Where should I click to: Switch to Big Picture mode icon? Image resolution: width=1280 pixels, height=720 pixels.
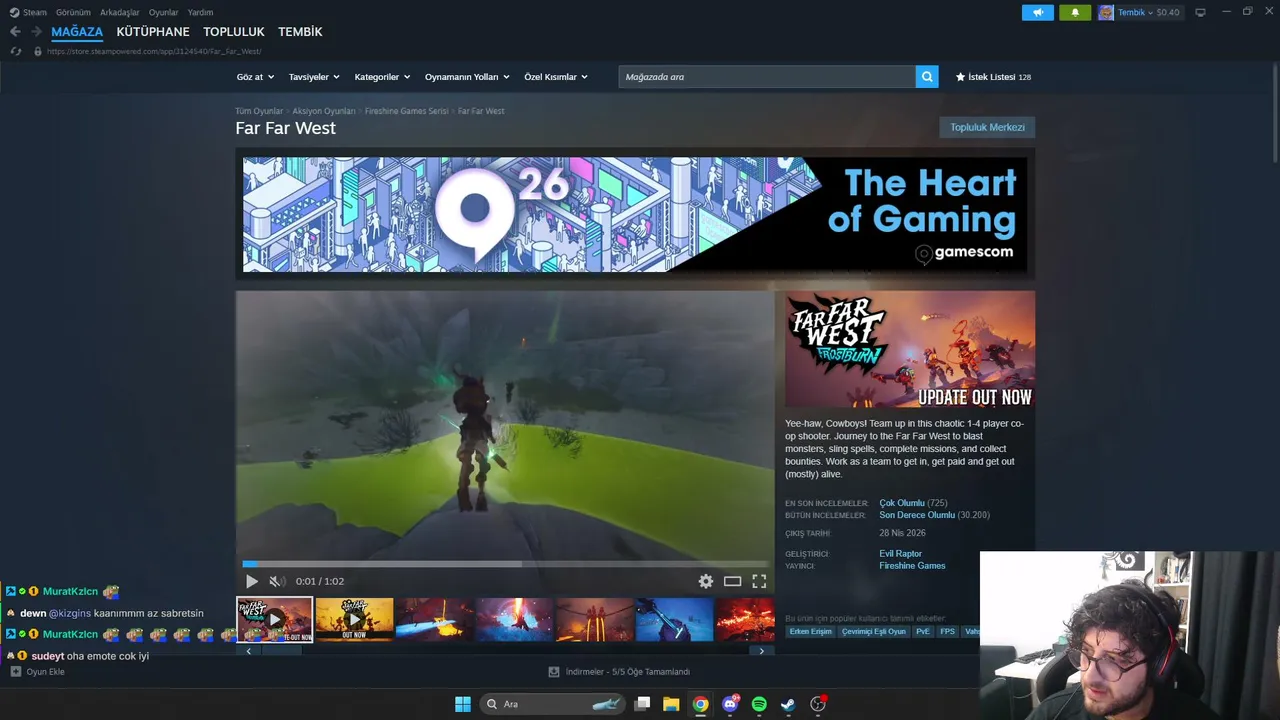tap(1200, 12)
